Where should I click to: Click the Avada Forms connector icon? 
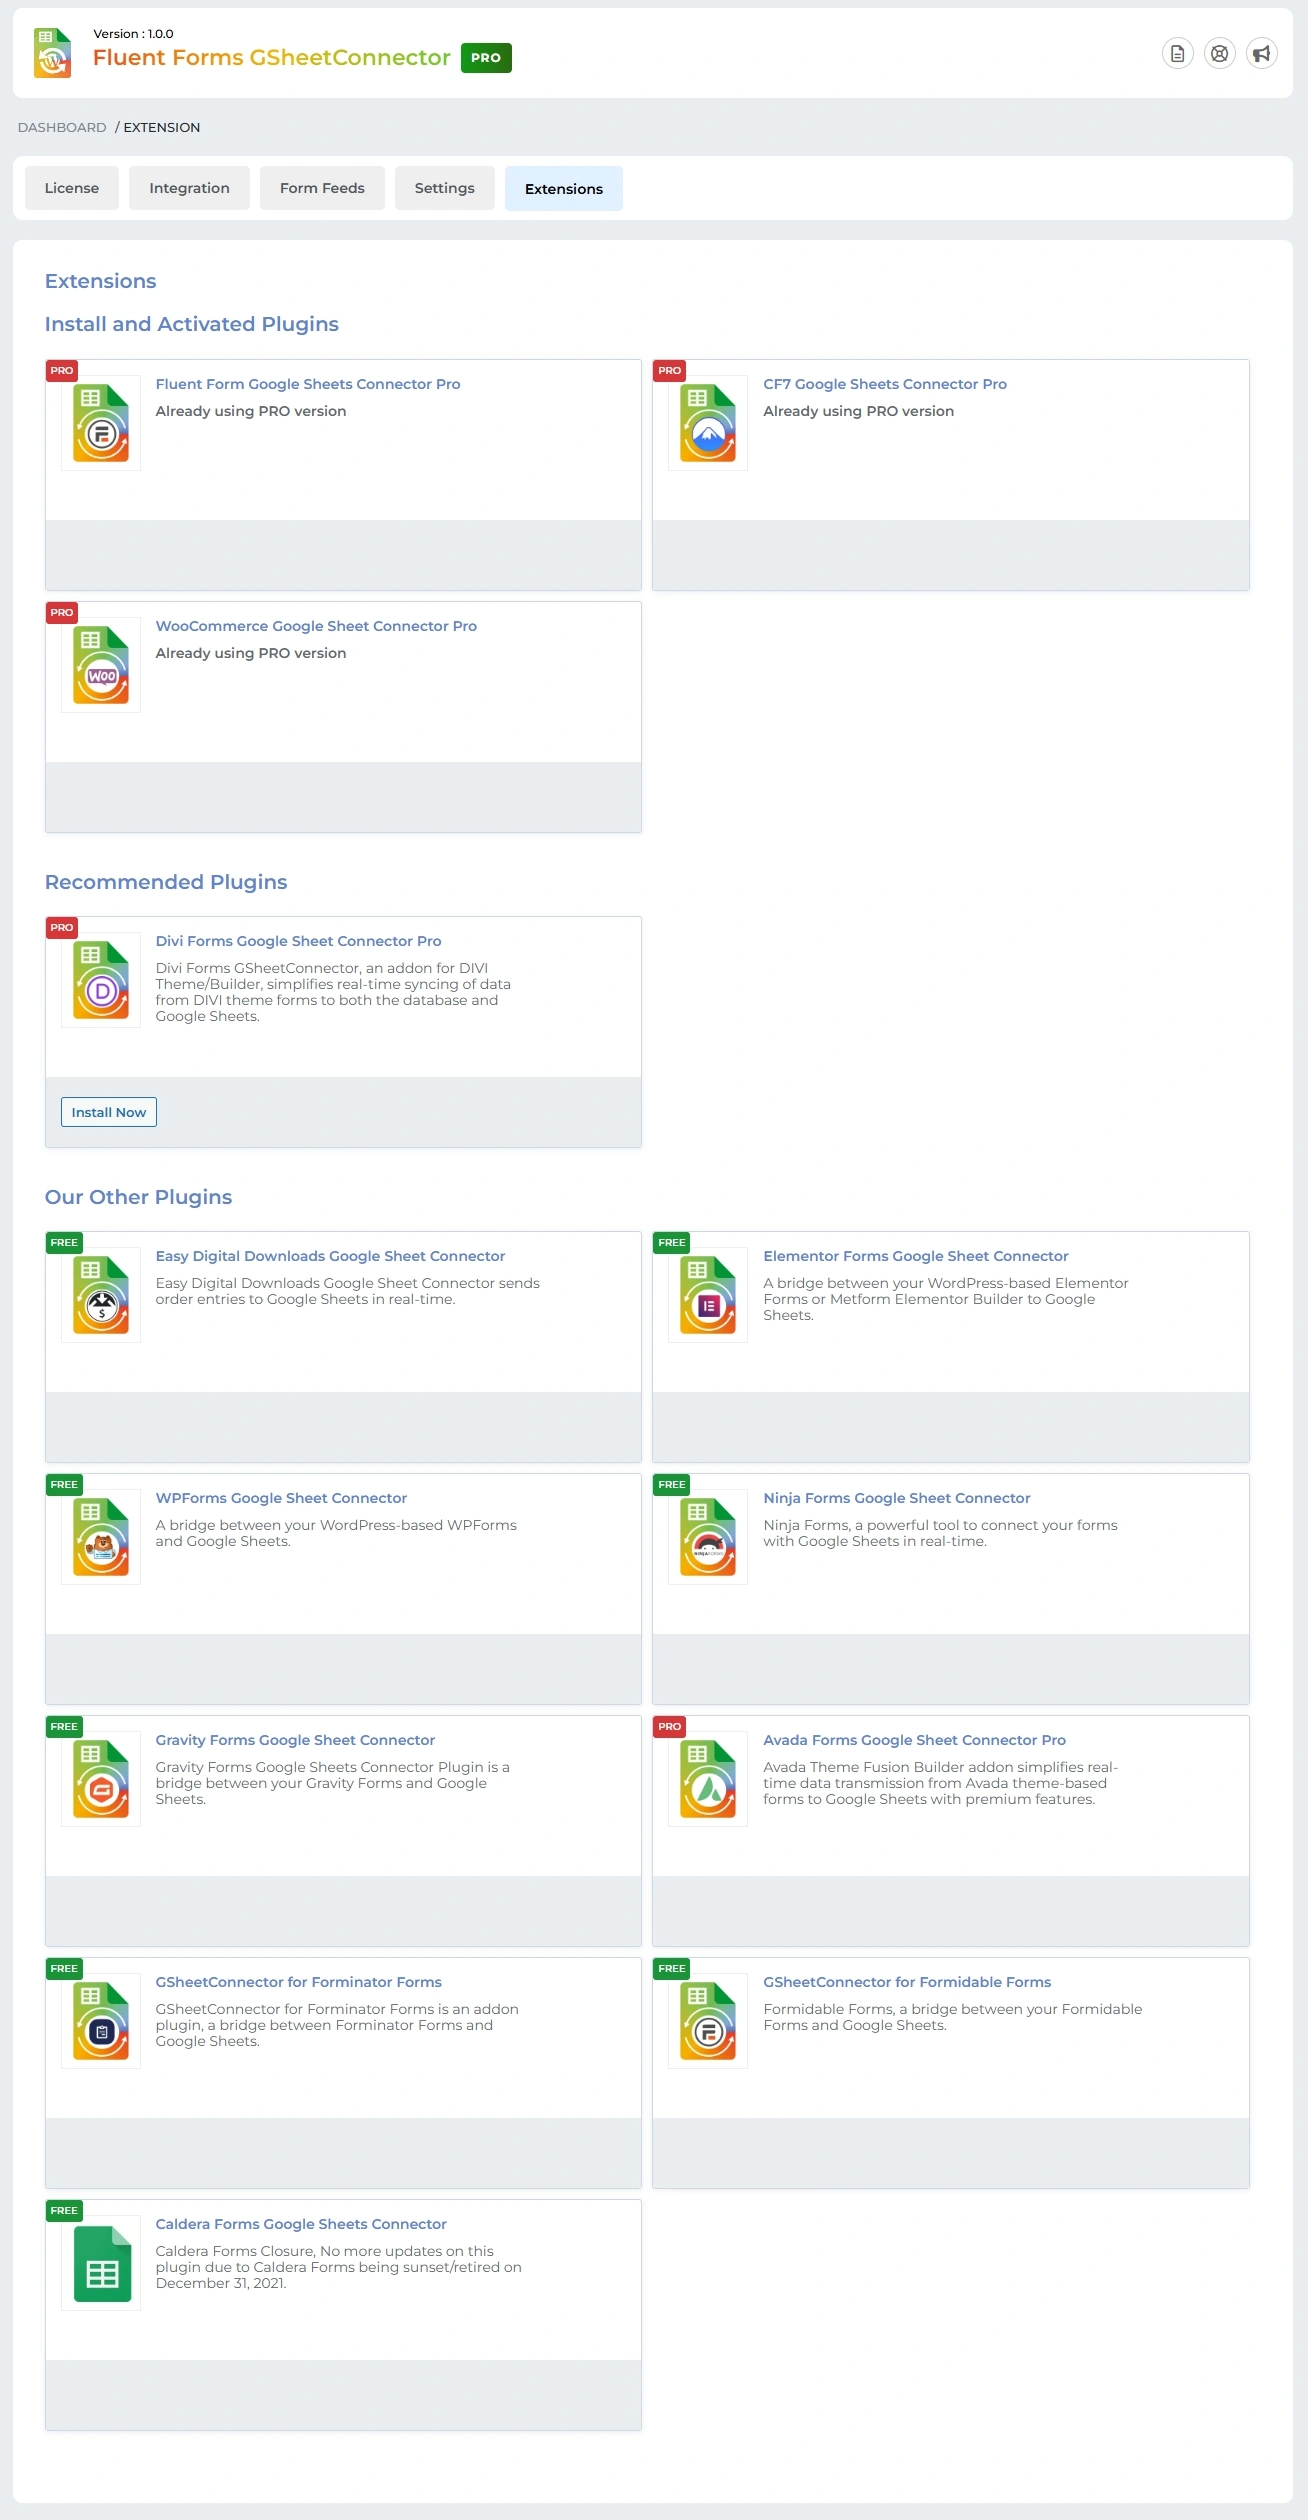pos(708,1779)
